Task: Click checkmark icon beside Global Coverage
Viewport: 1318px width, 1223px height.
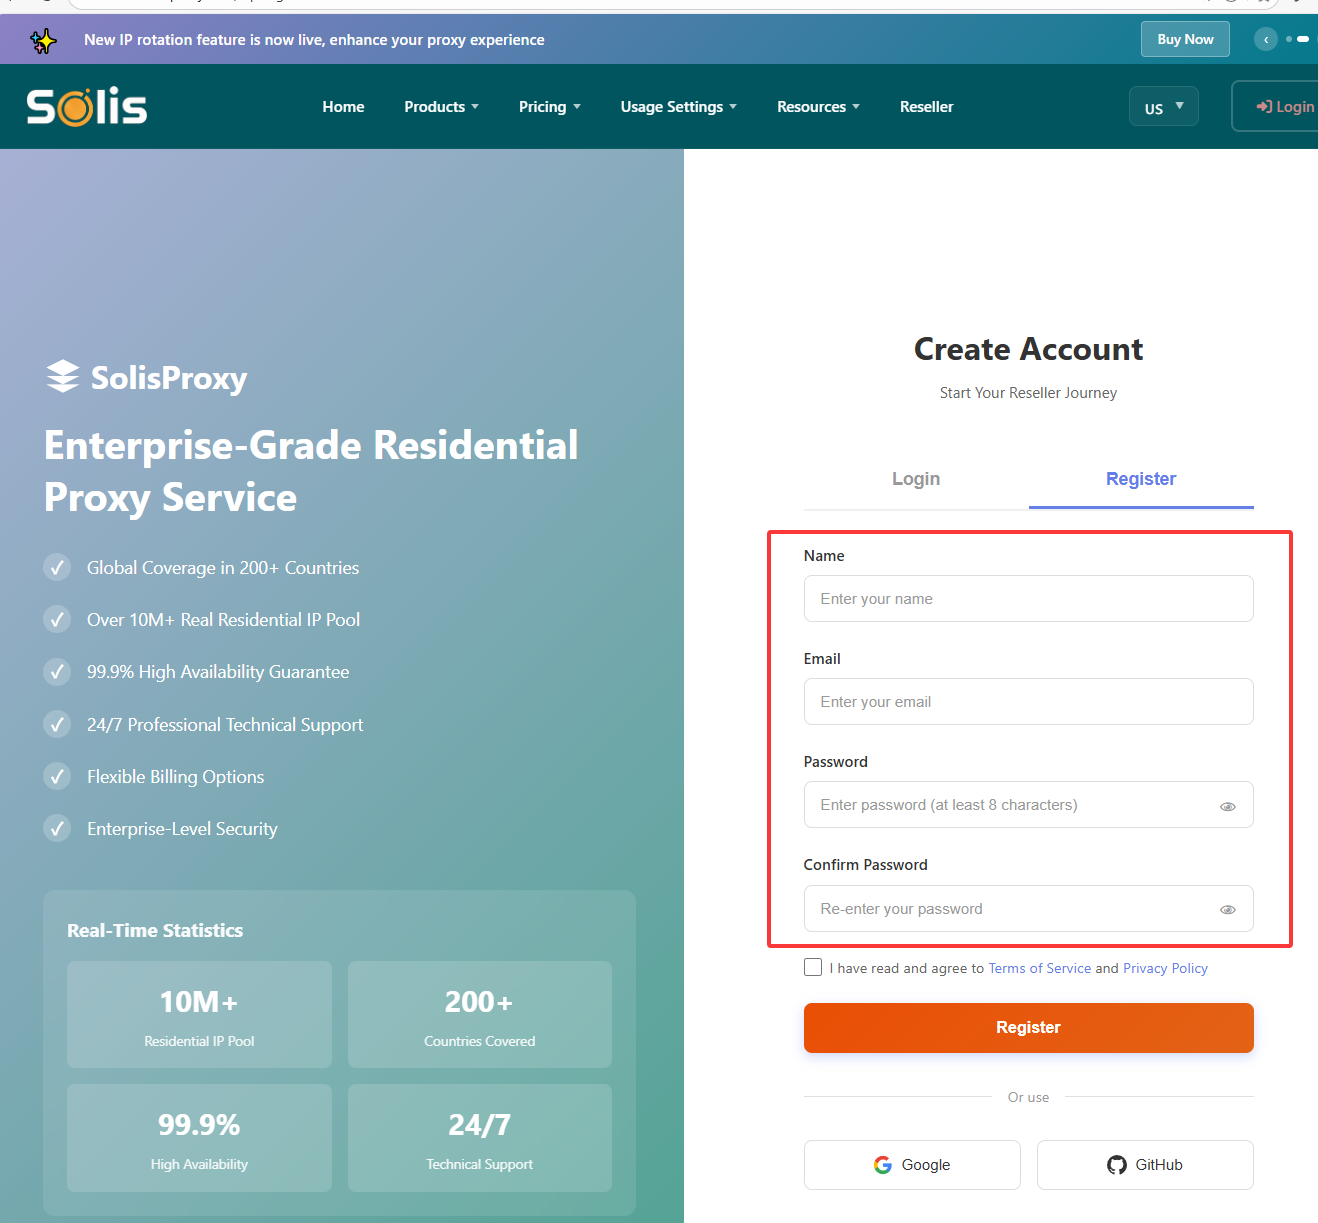Action: [x=57, y=568]
